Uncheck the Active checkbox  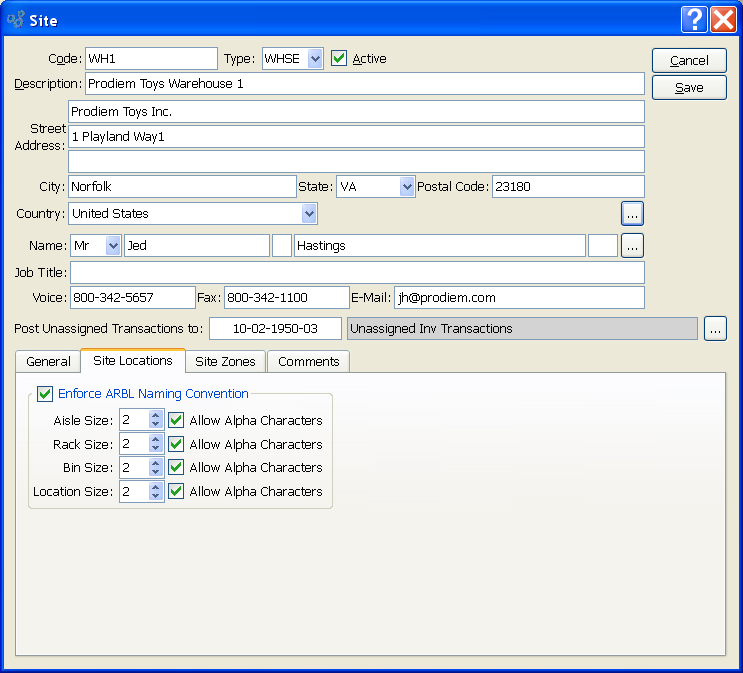tap(340, 59)
